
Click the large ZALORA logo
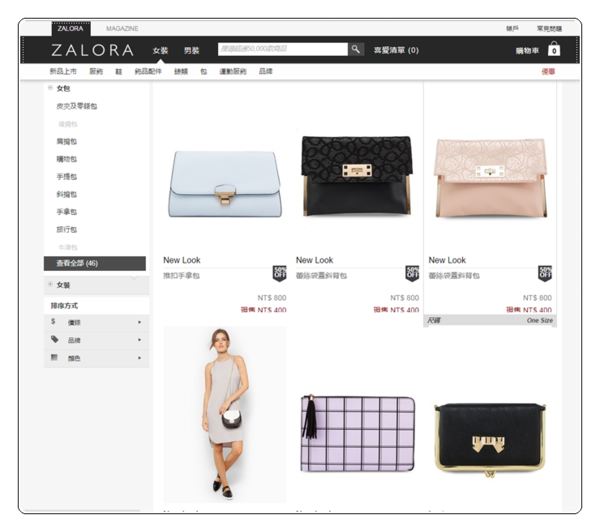coord(93,50)
